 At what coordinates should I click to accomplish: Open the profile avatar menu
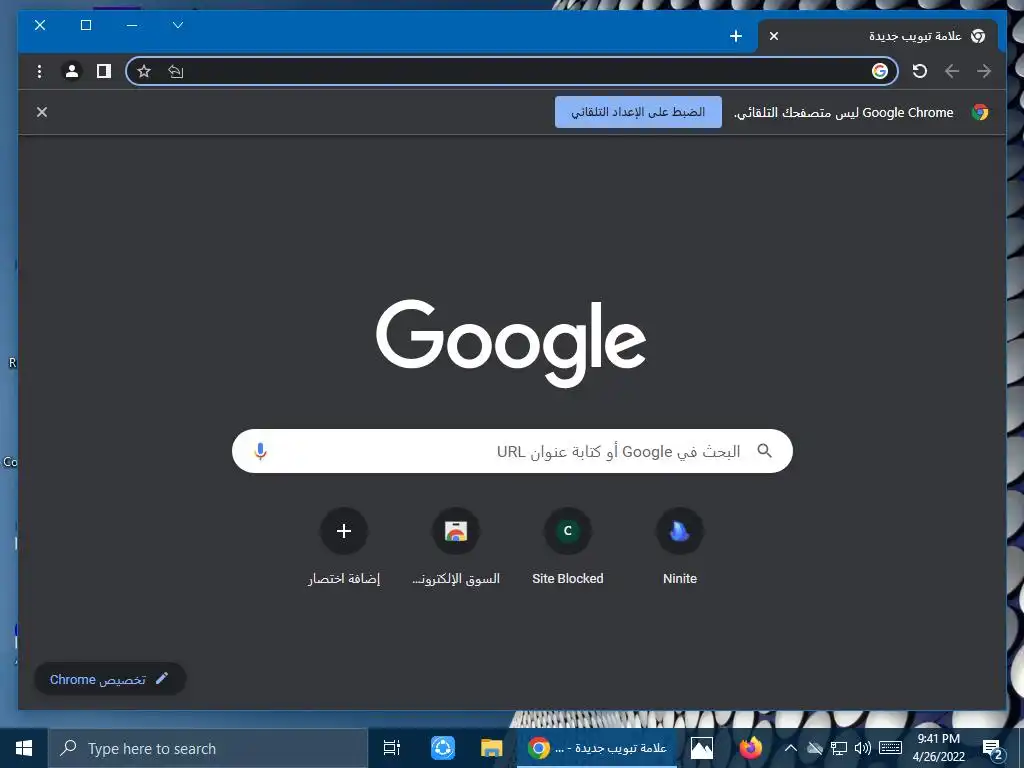pos(72,71)
